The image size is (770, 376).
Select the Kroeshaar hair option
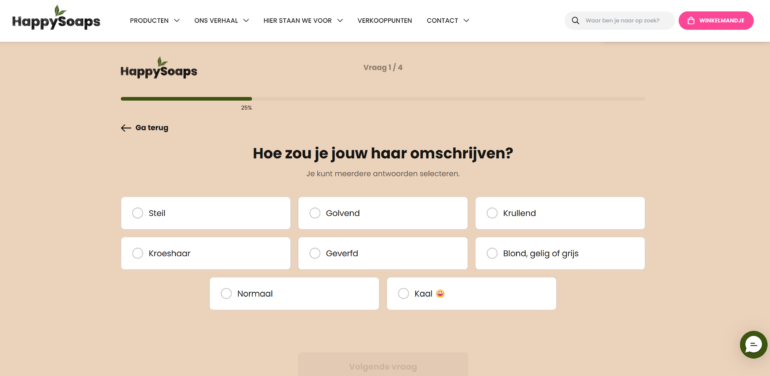206,253
